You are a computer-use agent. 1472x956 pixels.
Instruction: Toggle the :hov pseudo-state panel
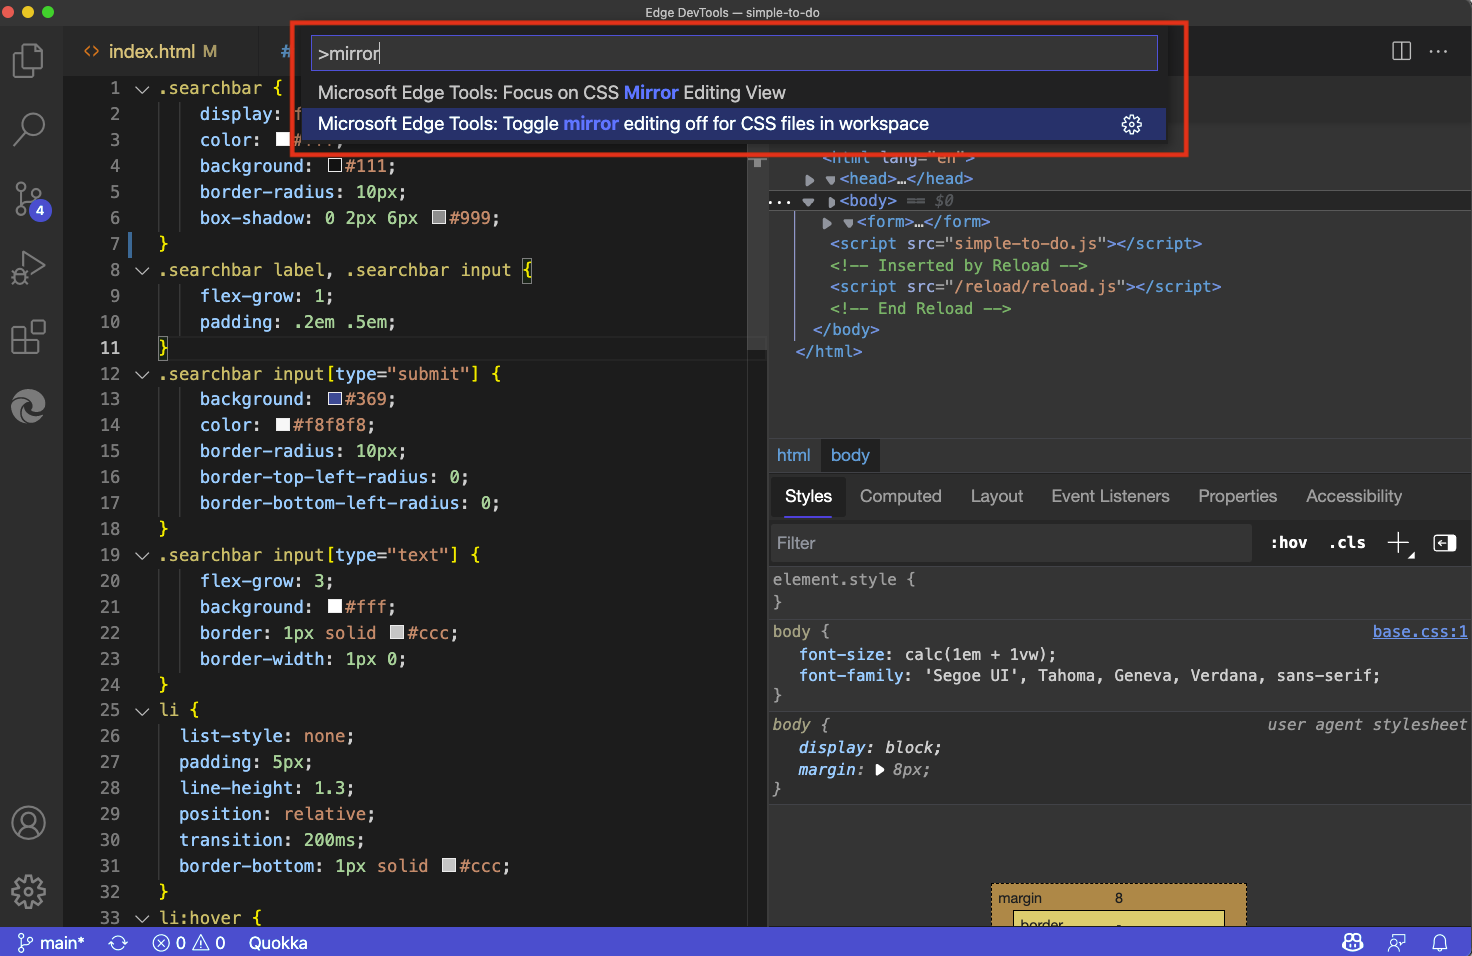click(1288, 542)
